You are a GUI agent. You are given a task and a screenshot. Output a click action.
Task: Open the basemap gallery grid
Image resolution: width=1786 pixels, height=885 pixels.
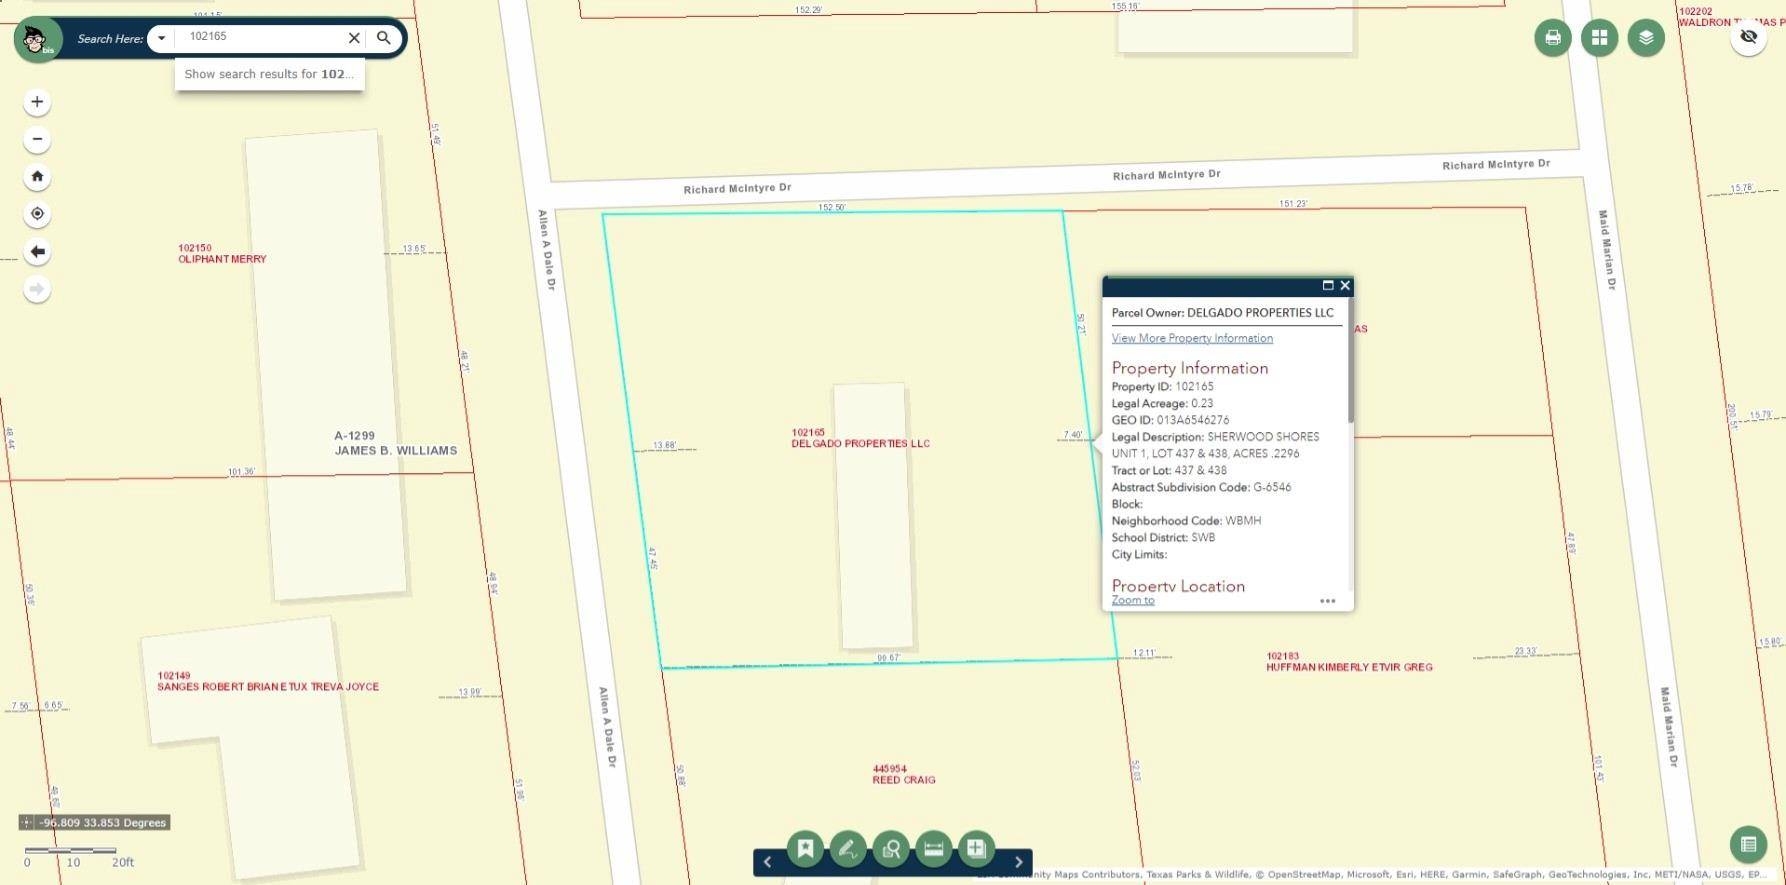[1599, 38]
